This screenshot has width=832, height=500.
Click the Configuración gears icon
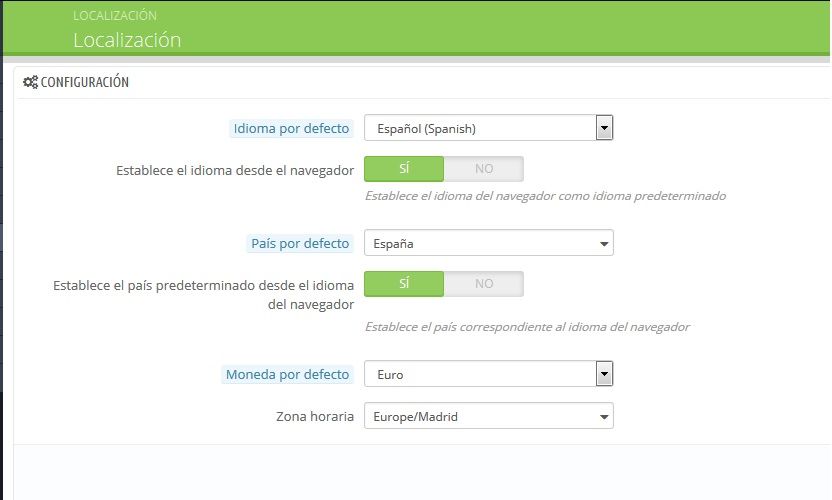pyautogui.click(x=30, y=82)
